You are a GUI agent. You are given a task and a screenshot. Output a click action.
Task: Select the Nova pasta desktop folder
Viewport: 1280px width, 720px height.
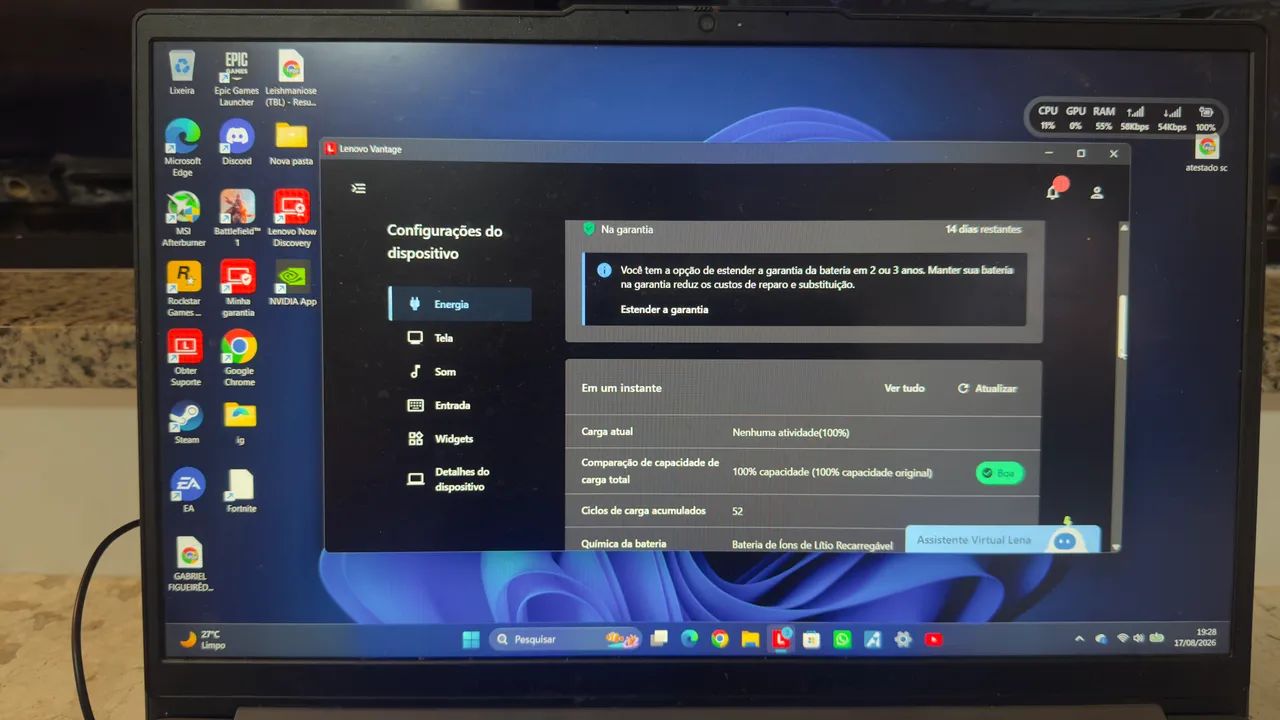pyautogui.click(x=291, y=143)
